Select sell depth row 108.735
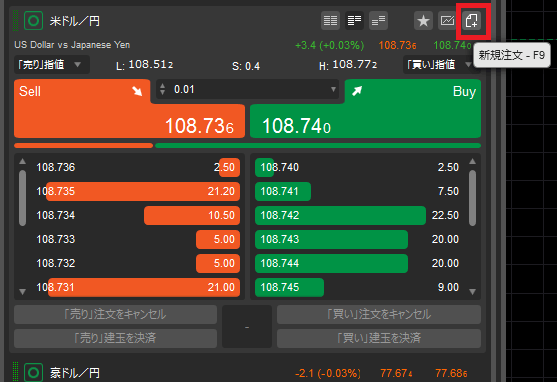 tap(138, 191)
